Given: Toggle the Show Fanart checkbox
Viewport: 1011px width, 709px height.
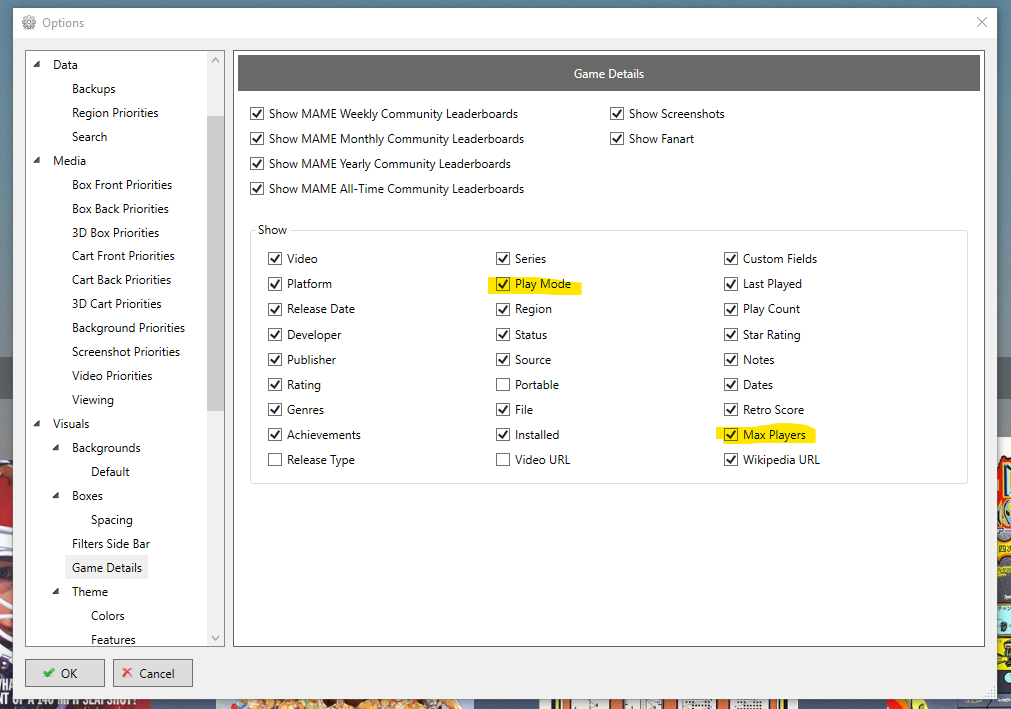Looking at the screenshot, I should click(x=617, y=139).
